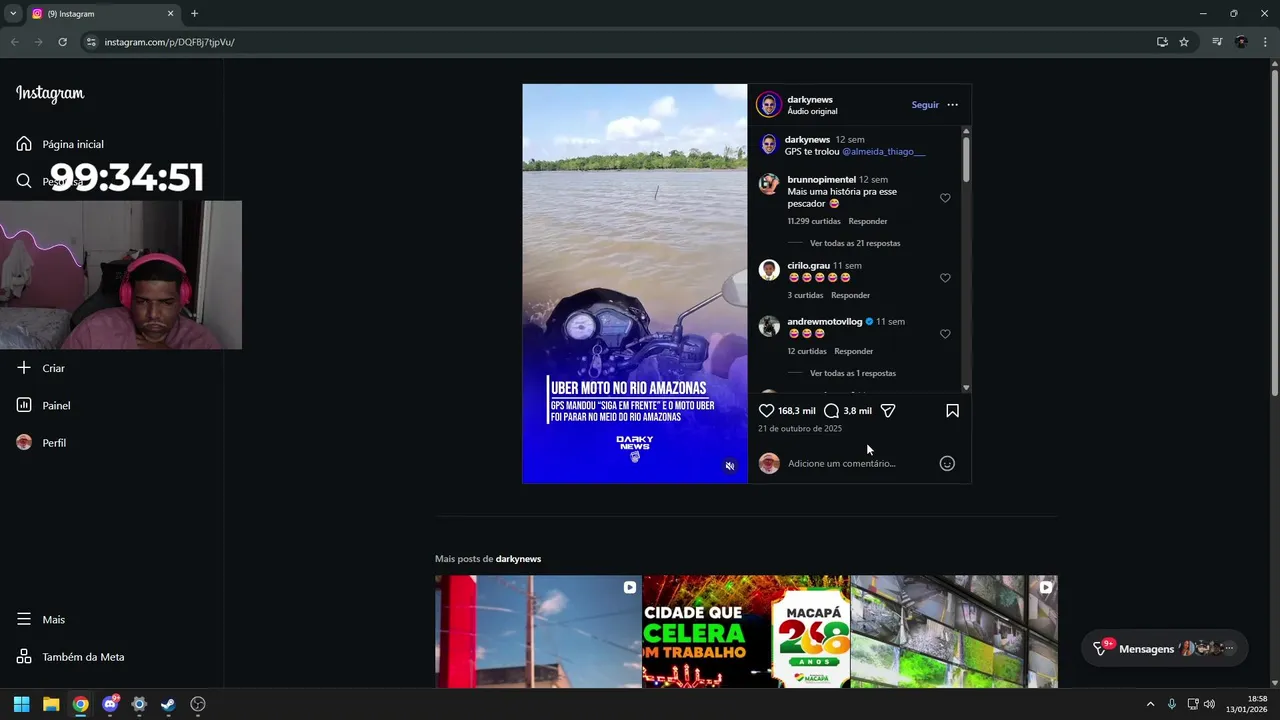
Task: Reply to andrewmotovlog's comment
Action: (x=854, y=351)
